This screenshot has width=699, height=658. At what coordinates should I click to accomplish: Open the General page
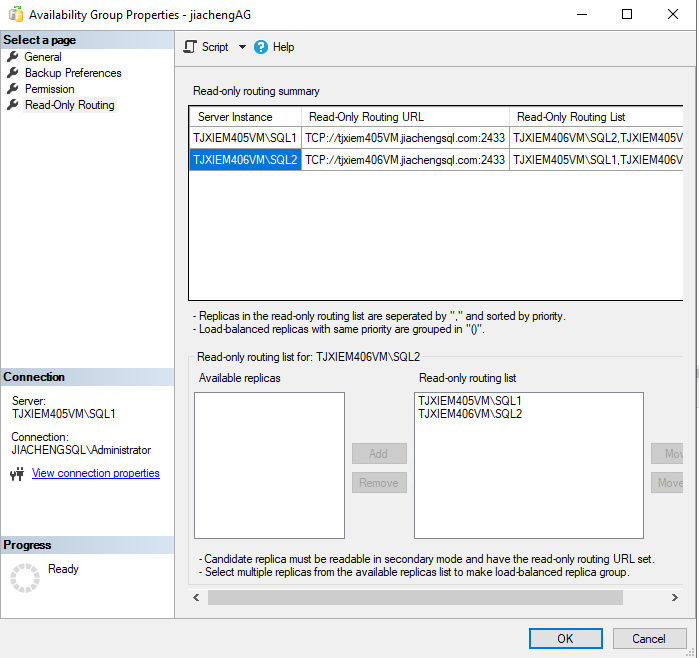pyautogui.click(x=43, y=57)
